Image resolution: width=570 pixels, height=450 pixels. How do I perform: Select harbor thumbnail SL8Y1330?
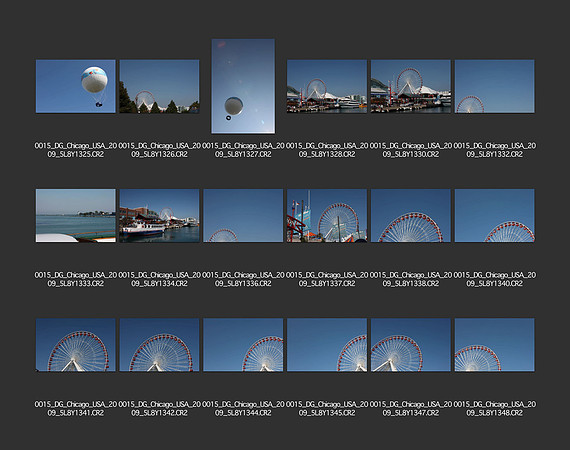pyautogui.click(x=411, y=86)
